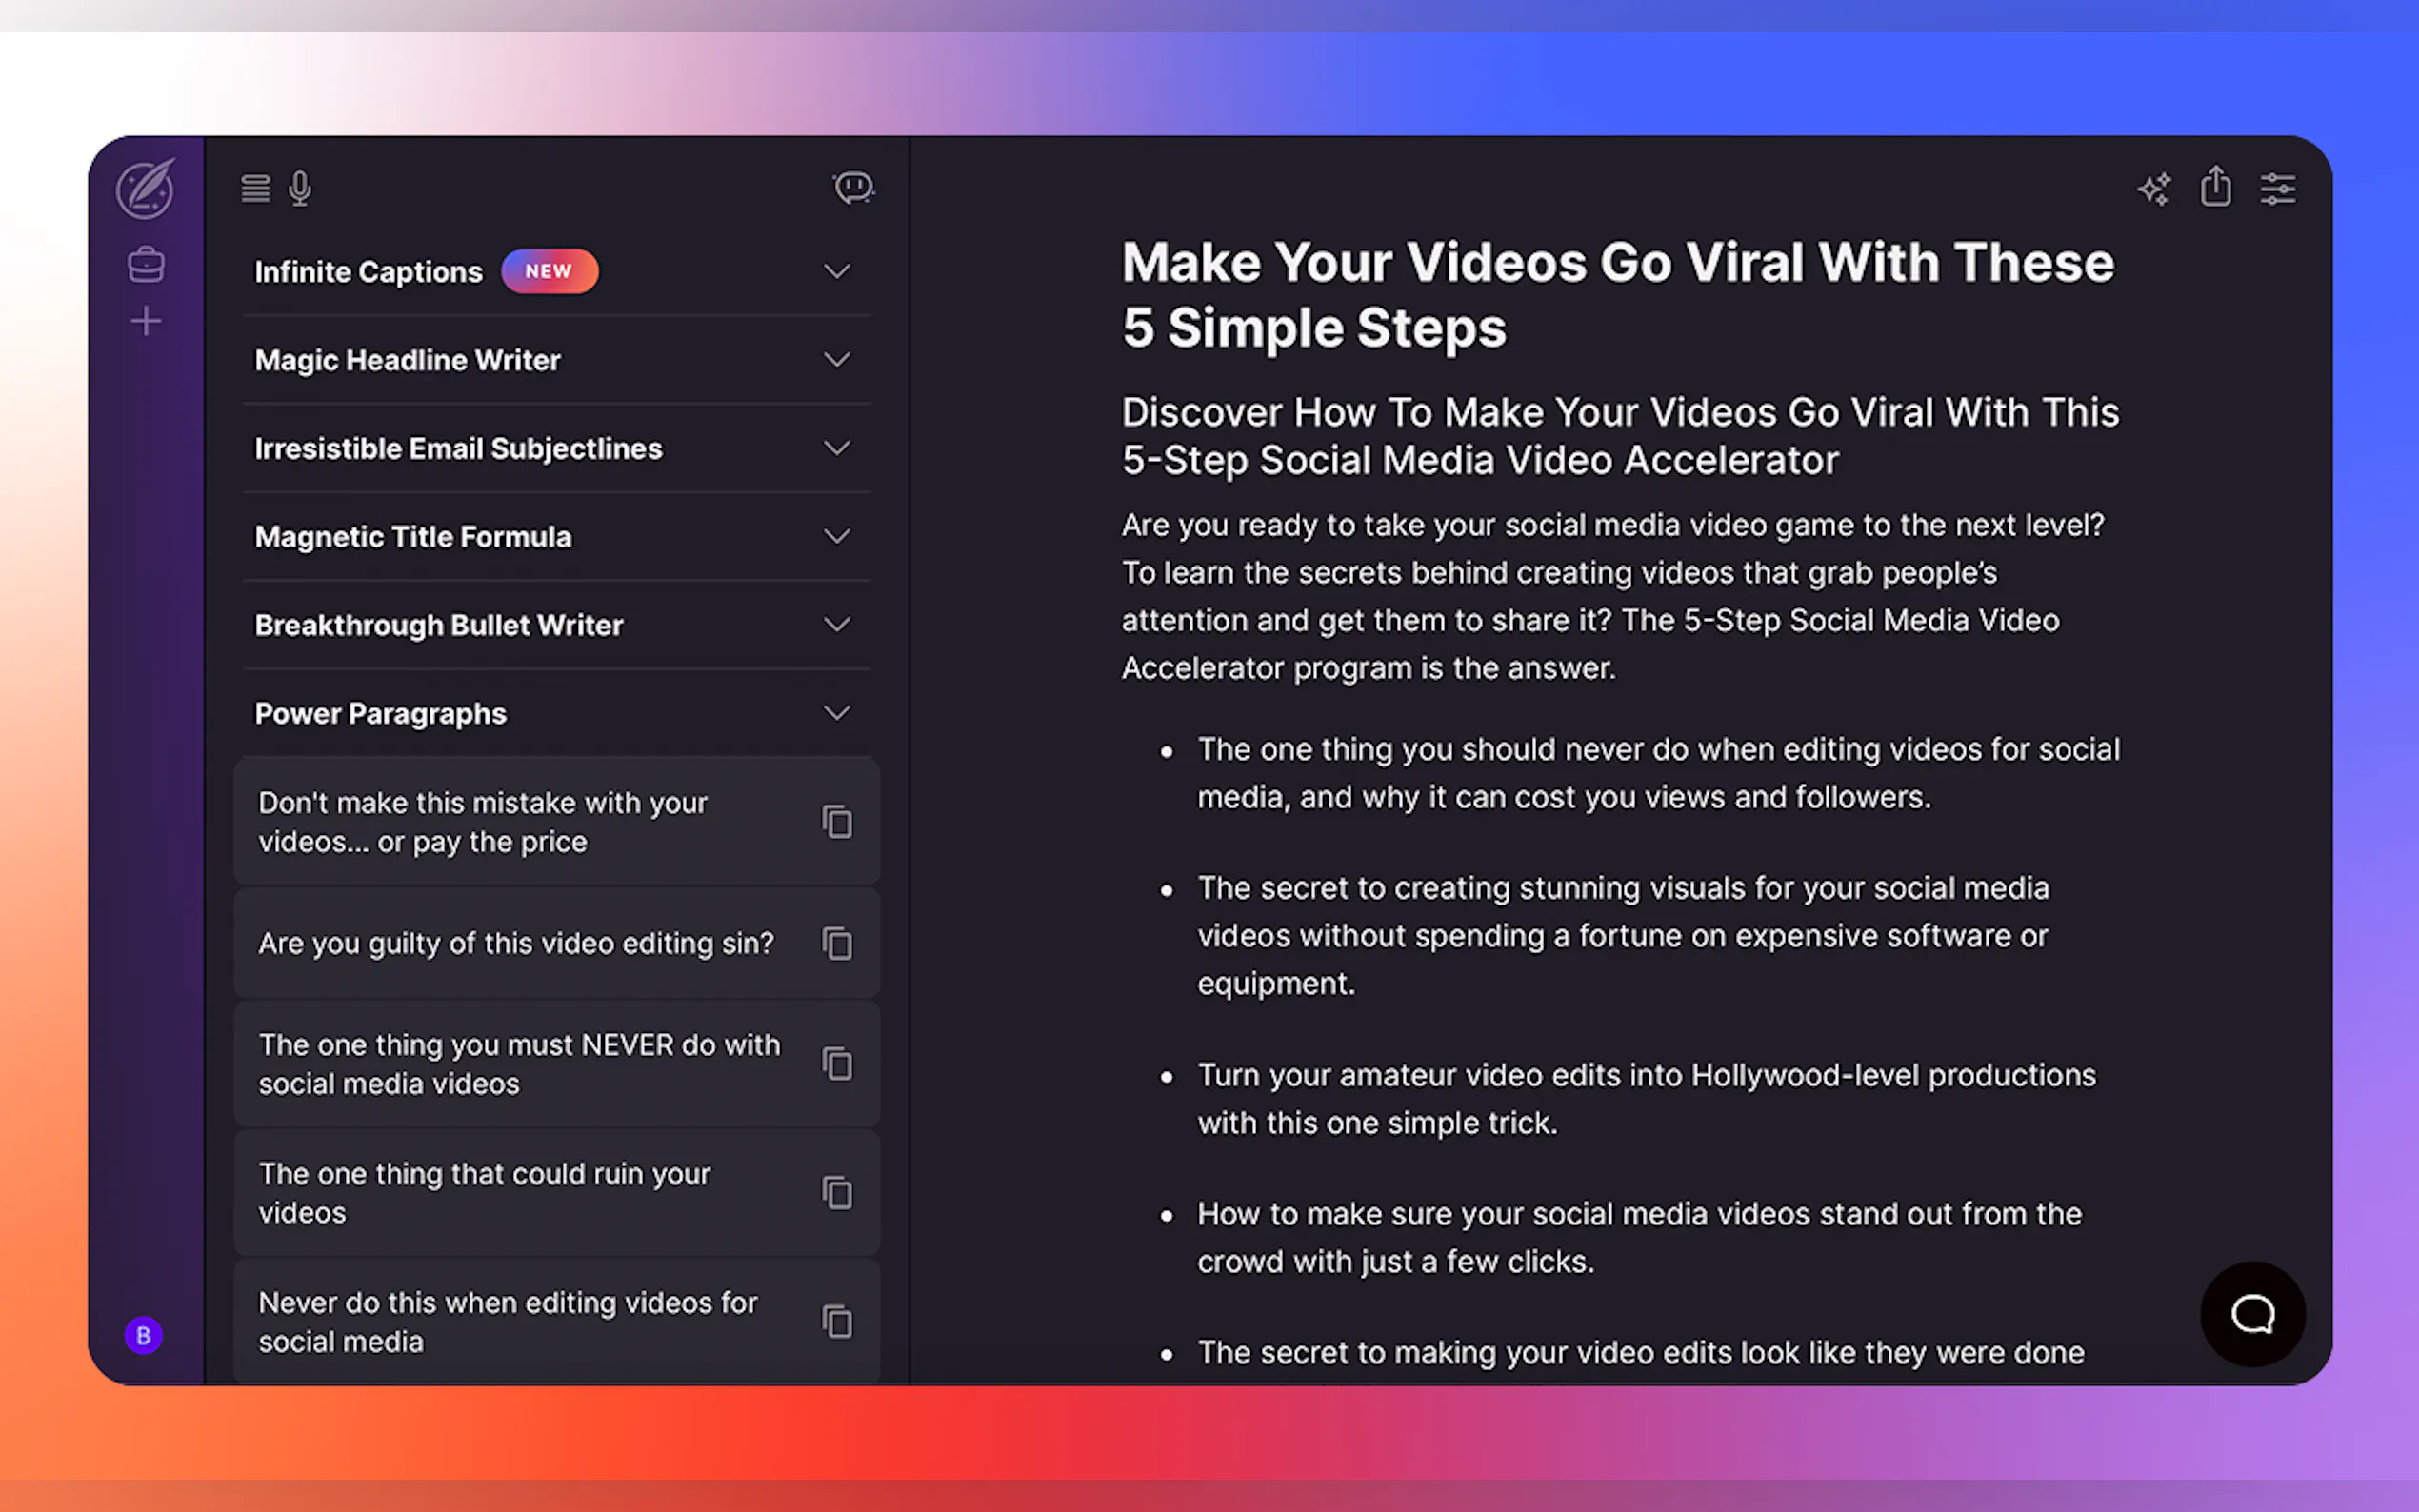This screenshot has width=2419, height=1512.
Task: Expand the Magic Headline Writer chevron
Action: point(837,360)
